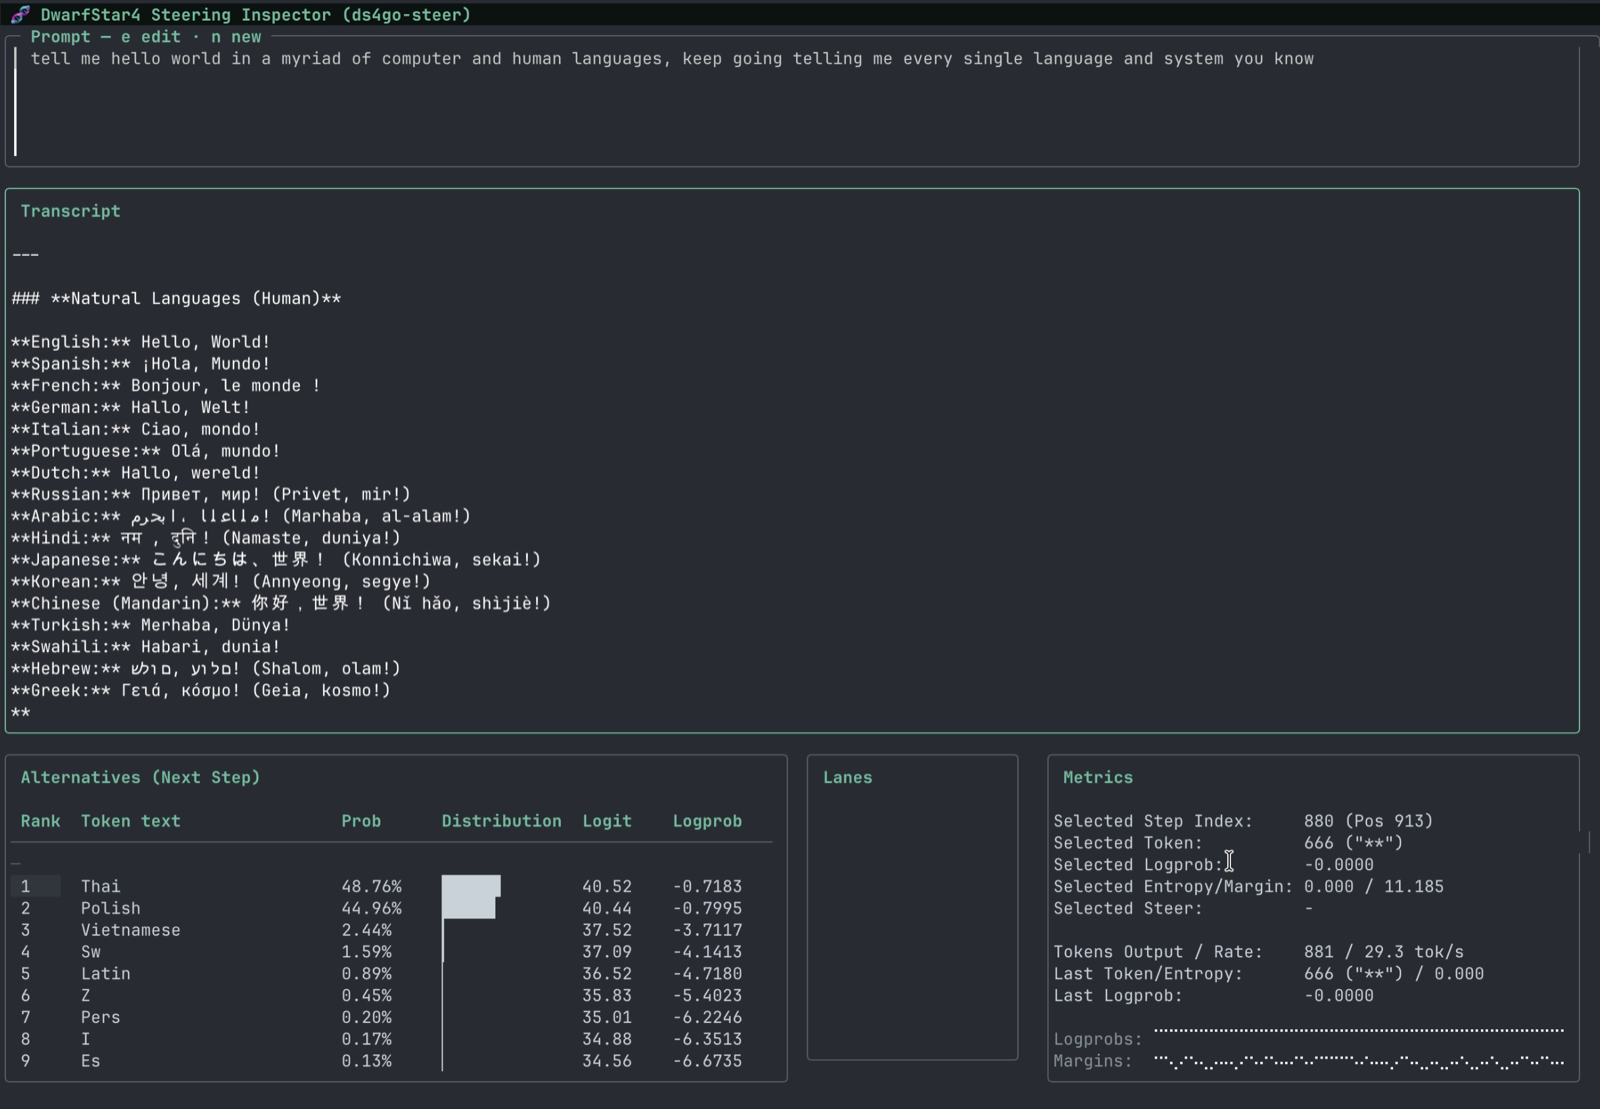Click the Margins sparkline graph

click(x=1358, y=1061)
